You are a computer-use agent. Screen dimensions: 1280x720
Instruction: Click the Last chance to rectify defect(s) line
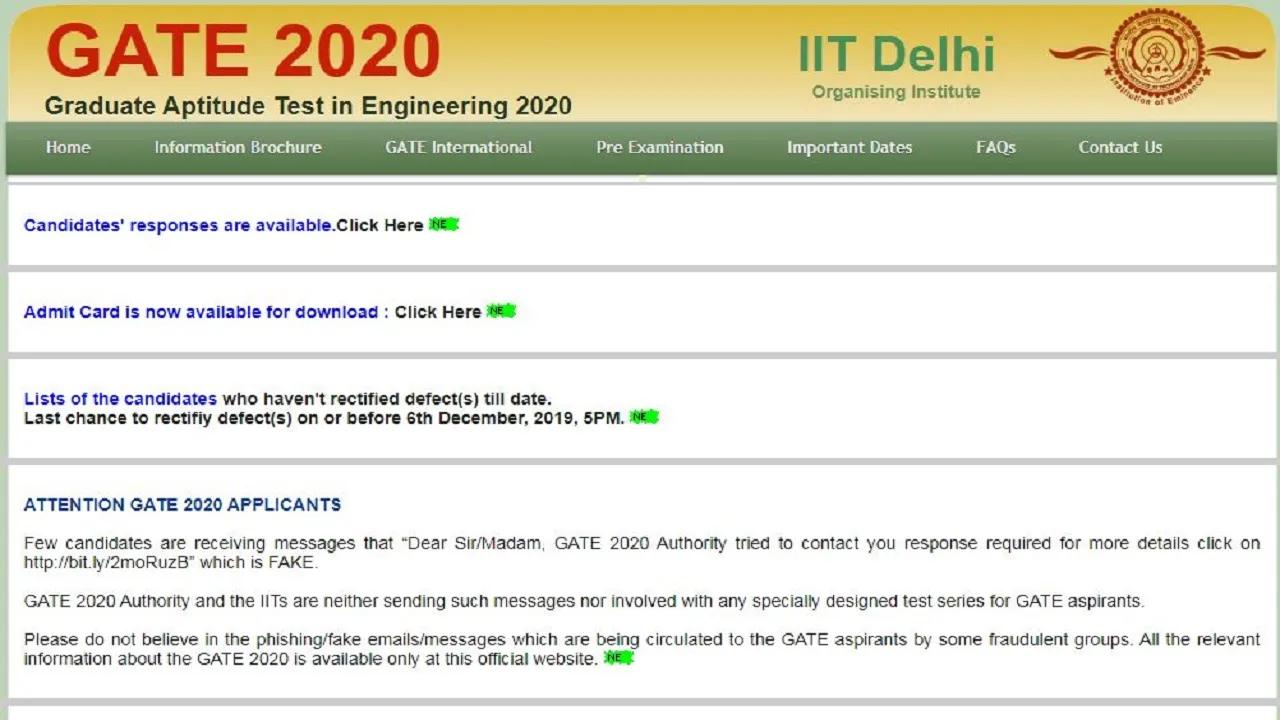coord(324,418)
